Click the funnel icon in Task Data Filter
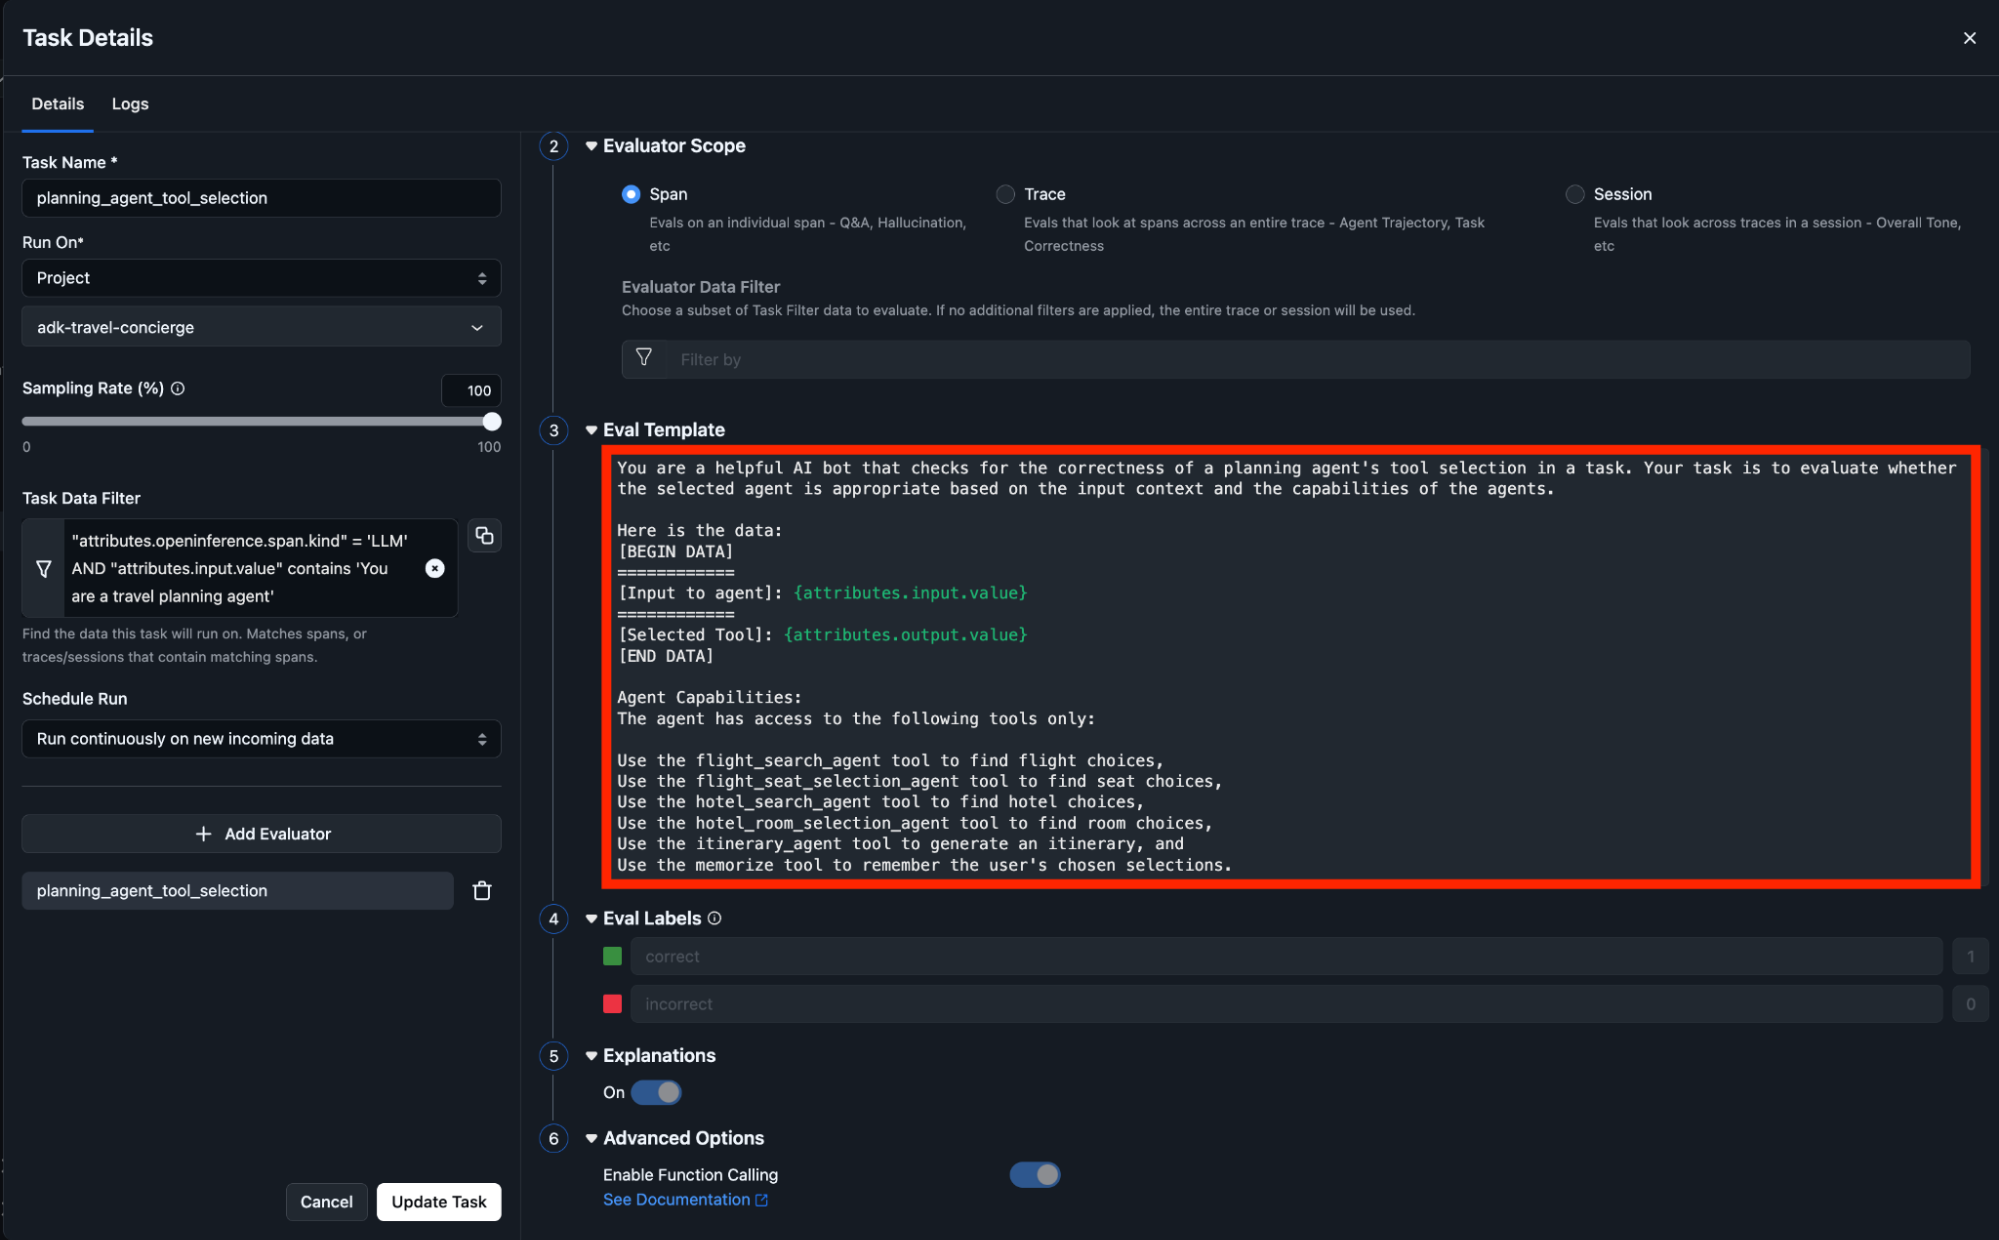The width and height of the screenshot is (1999, 1240). coord(44,568)
